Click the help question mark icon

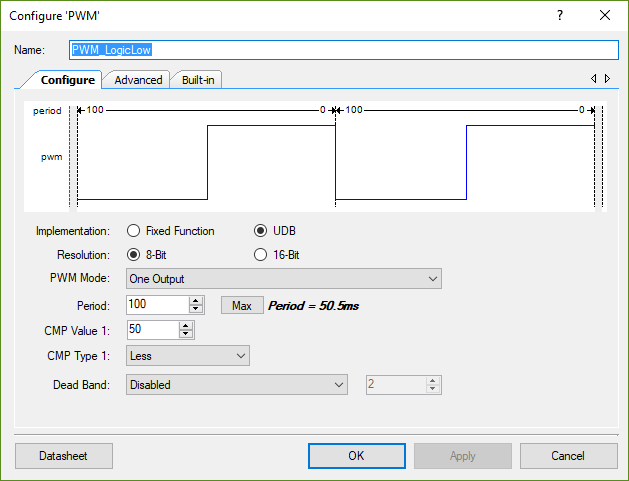click(560, 16)
